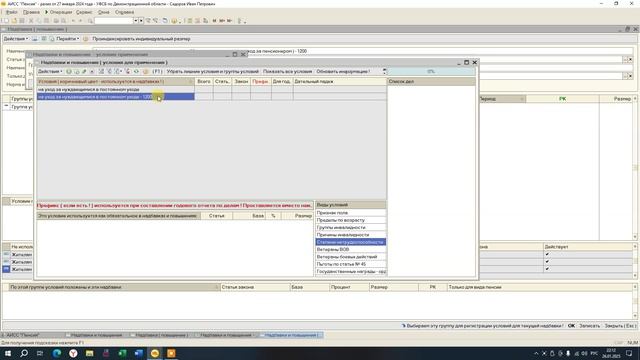Click the Список дел column header
640x360 pixels.
point(431,81)
